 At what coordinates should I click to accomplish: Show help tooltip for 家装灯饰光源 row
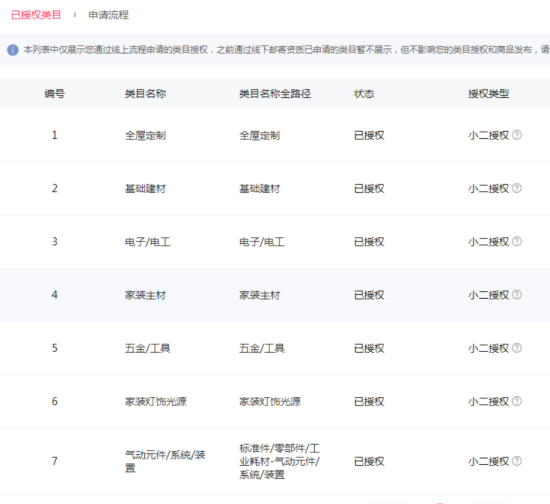tap(517, 401)
